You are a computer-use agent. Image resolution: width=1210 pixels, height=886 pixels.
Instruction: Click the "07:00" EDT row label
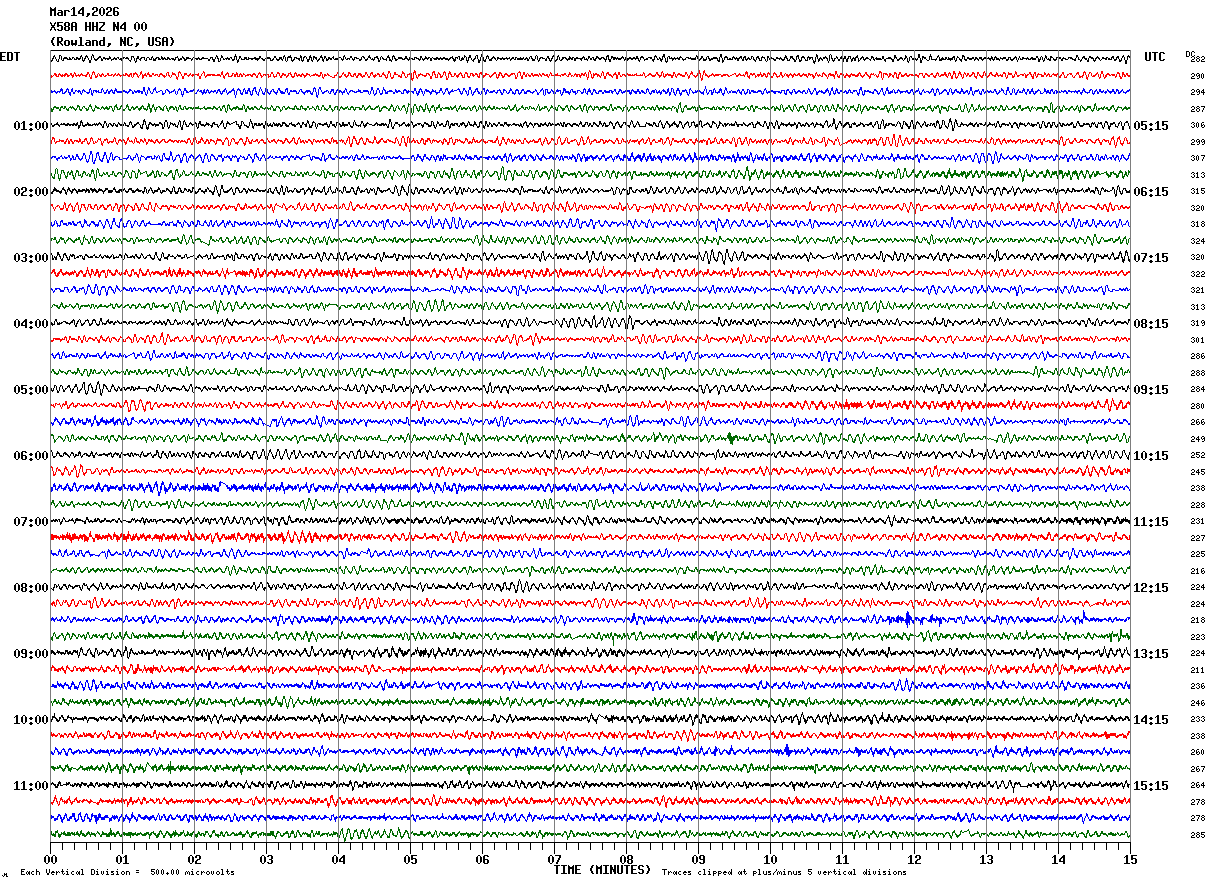point(31,522)
